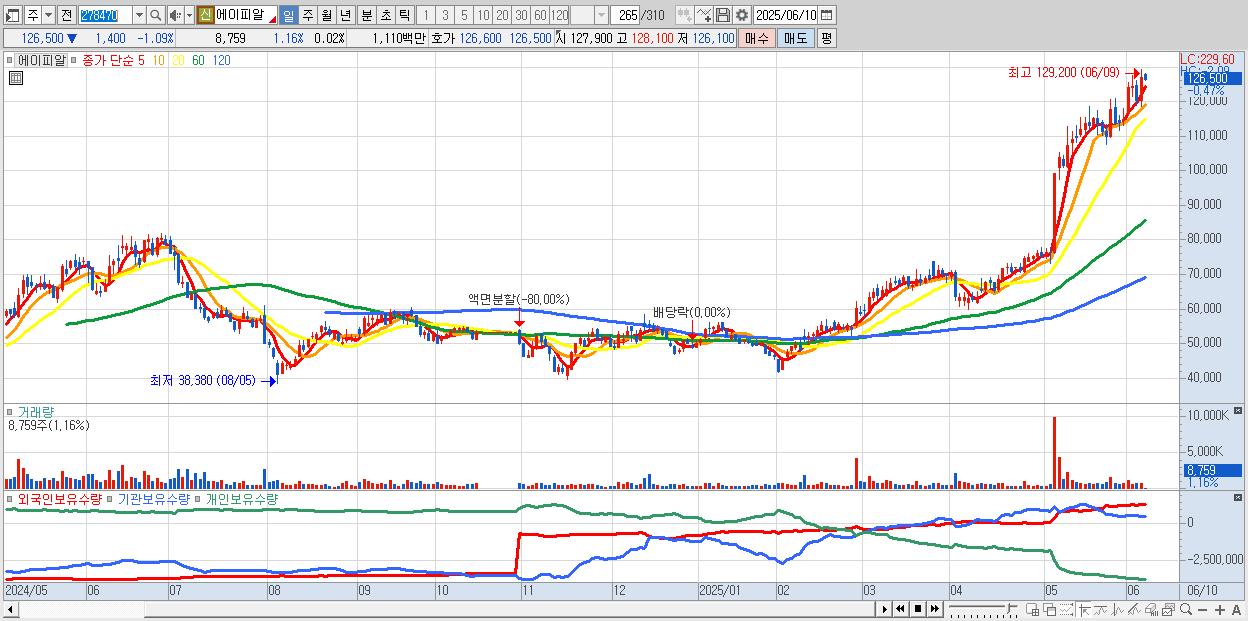Click the chart layout icon at top-left
Image resolution: width=1248 pixels, height=621 pixels.
pyautogui.click(x=13, y=15)
